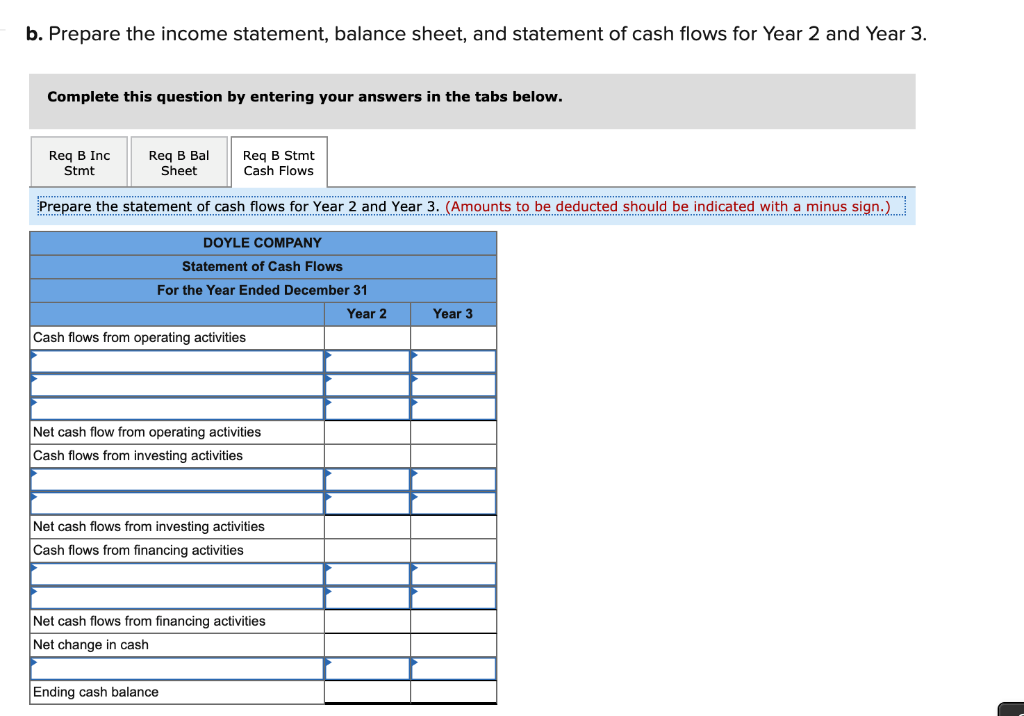The height and width of the screenshot is (716, 1024).
Task: Click Year 3 Net cash flows from financing cell
Action: tap(453, 620)
